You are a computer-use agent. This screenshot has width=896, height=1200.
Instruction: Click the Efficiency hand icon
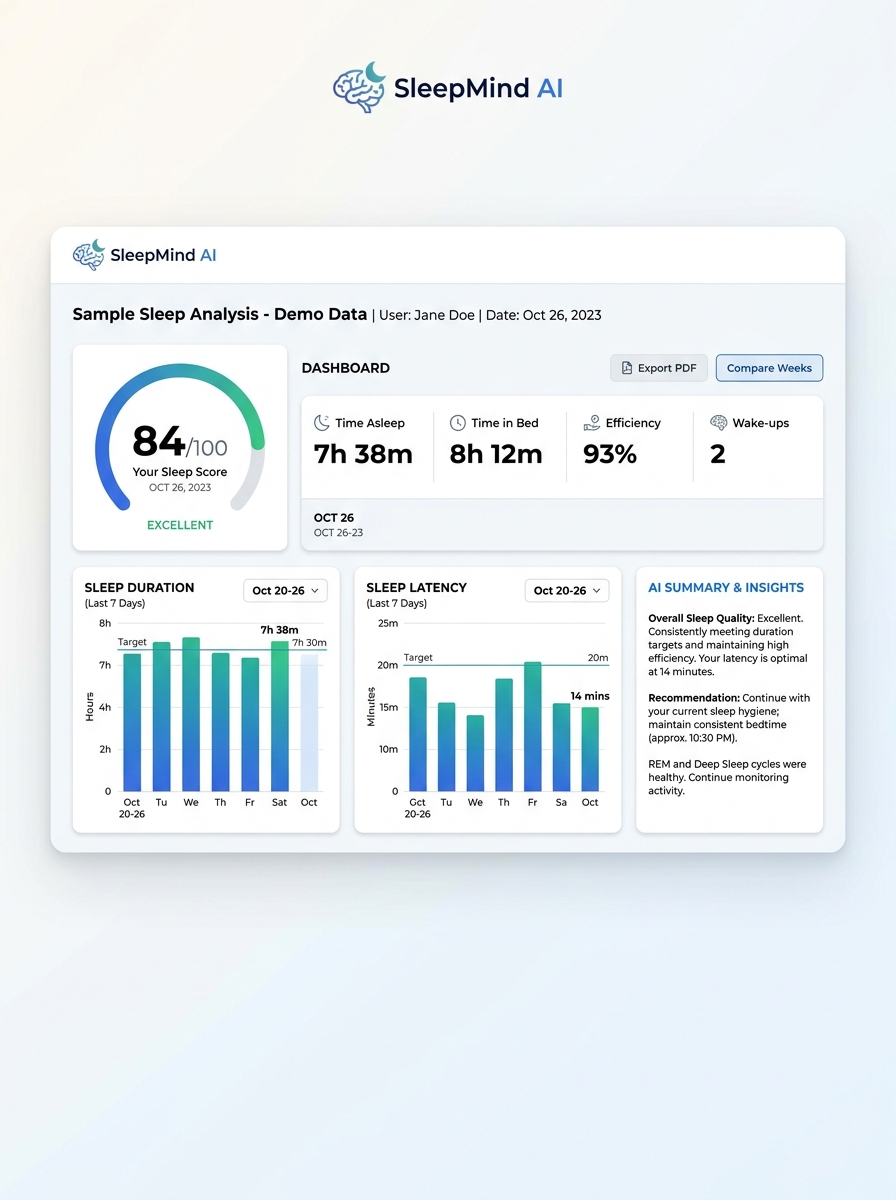592,423
